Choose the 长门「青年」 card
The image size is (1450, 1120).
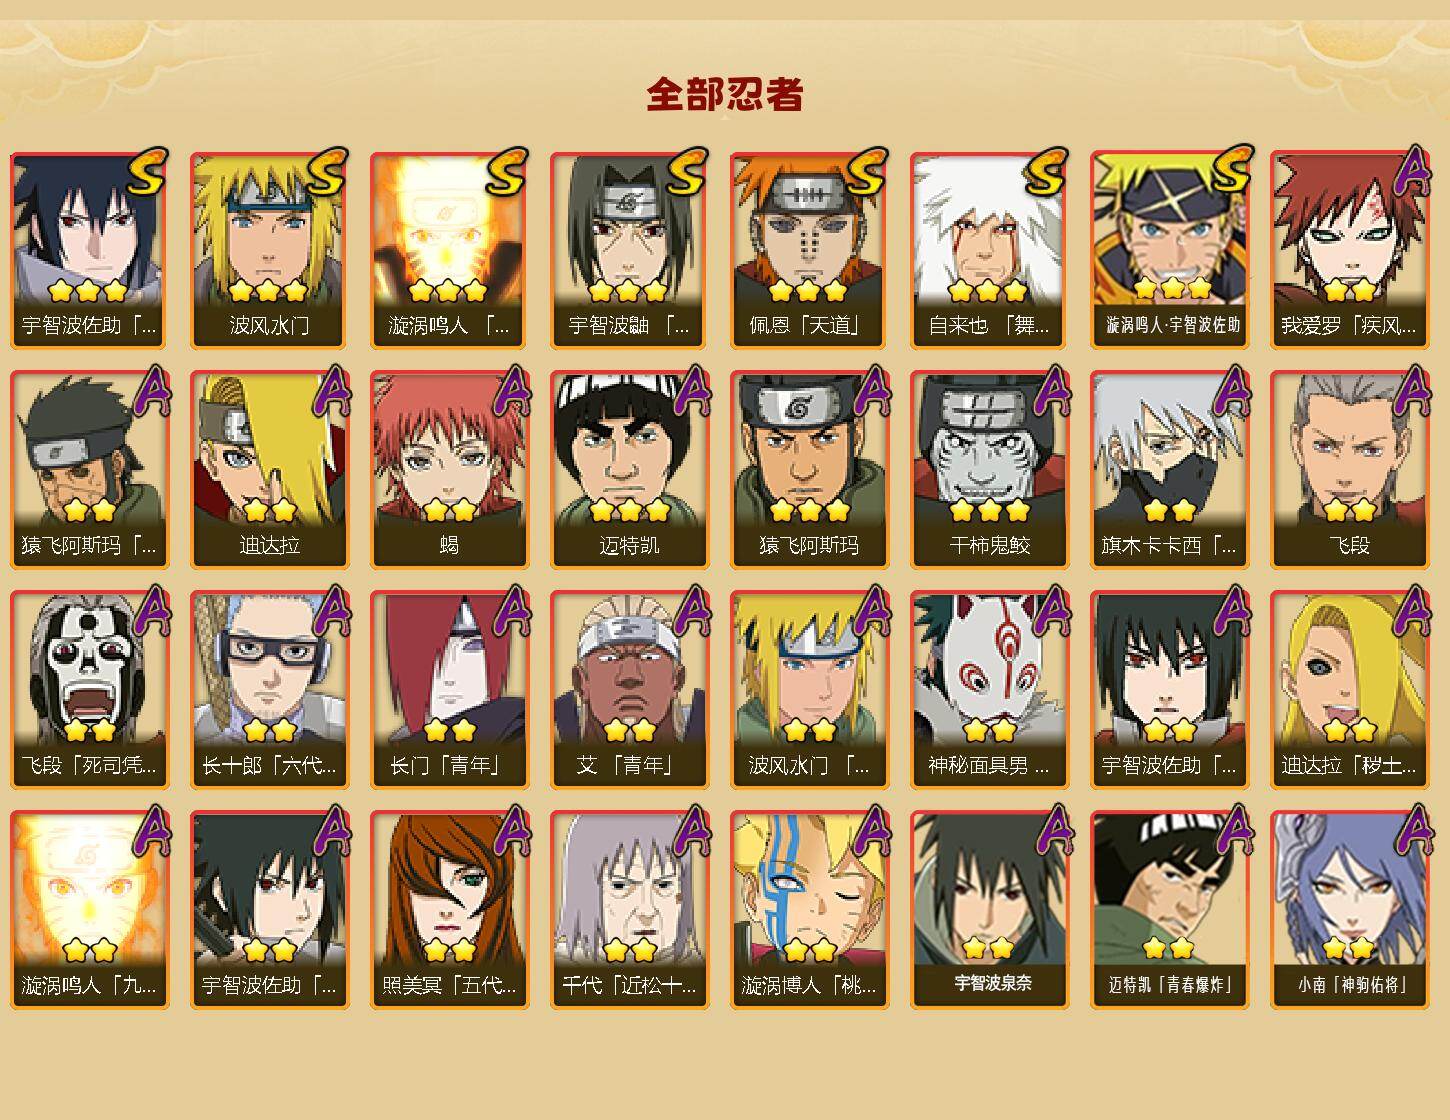point(449,690)
